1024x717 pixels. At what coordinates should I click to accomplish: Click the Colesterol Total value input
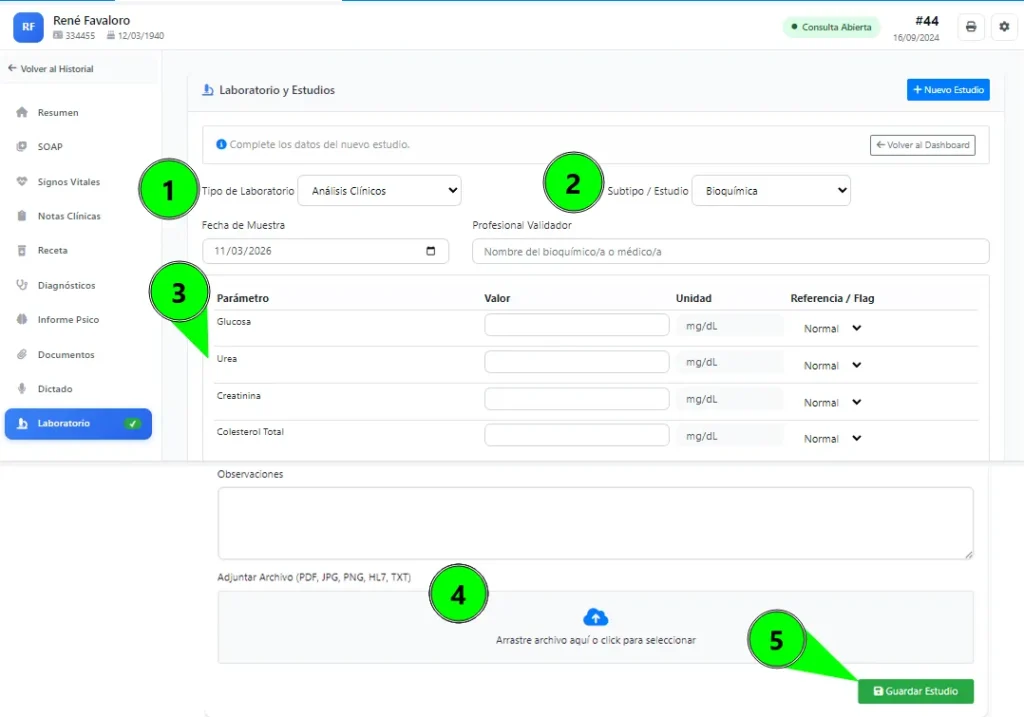577,435
